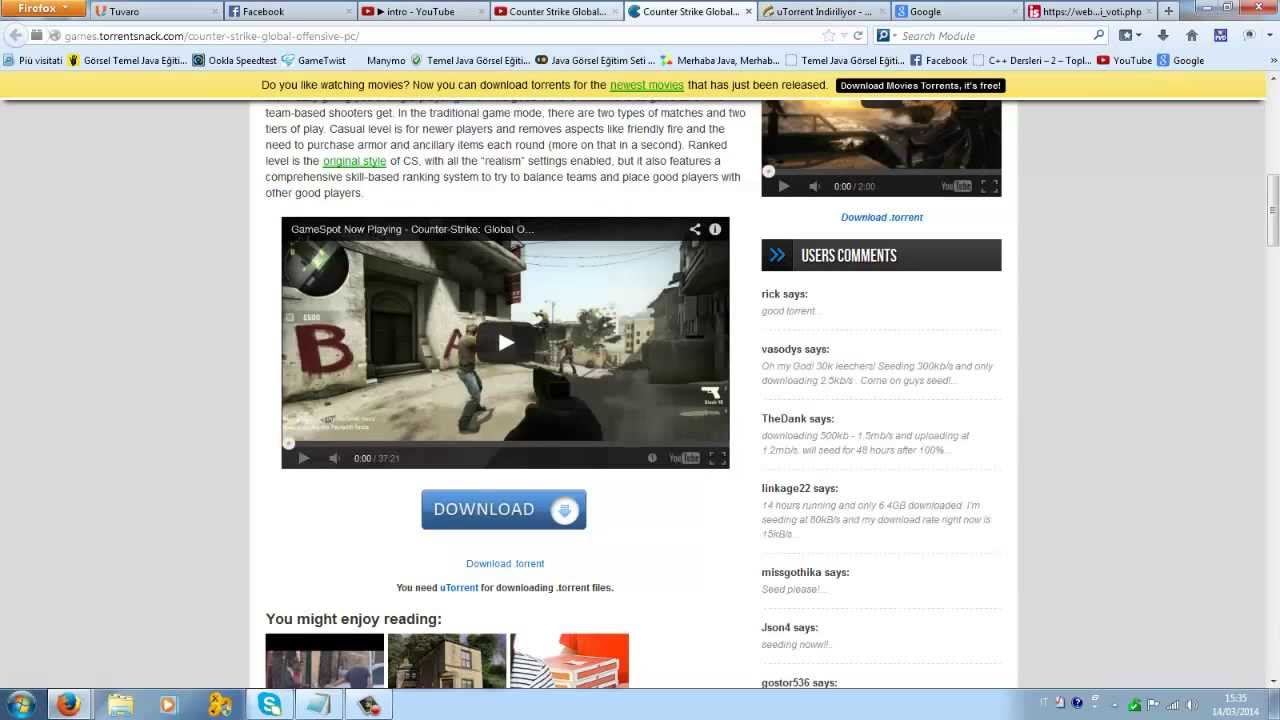Follow the uTorrent link
Screen dimensions: 1280x720
[x=459, y=588]
